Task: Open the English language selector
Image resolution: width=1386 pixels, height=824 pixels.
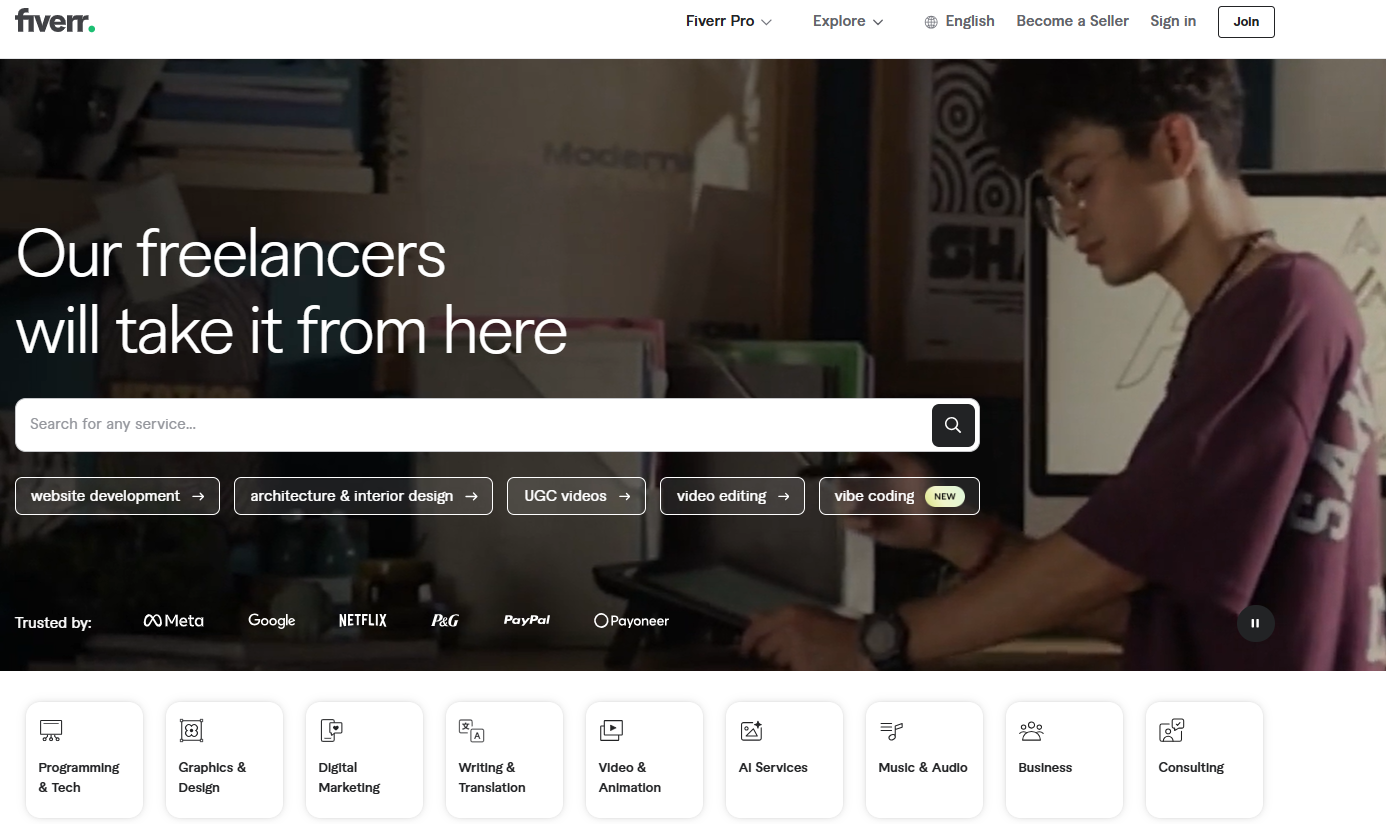Action: point(959,21)
